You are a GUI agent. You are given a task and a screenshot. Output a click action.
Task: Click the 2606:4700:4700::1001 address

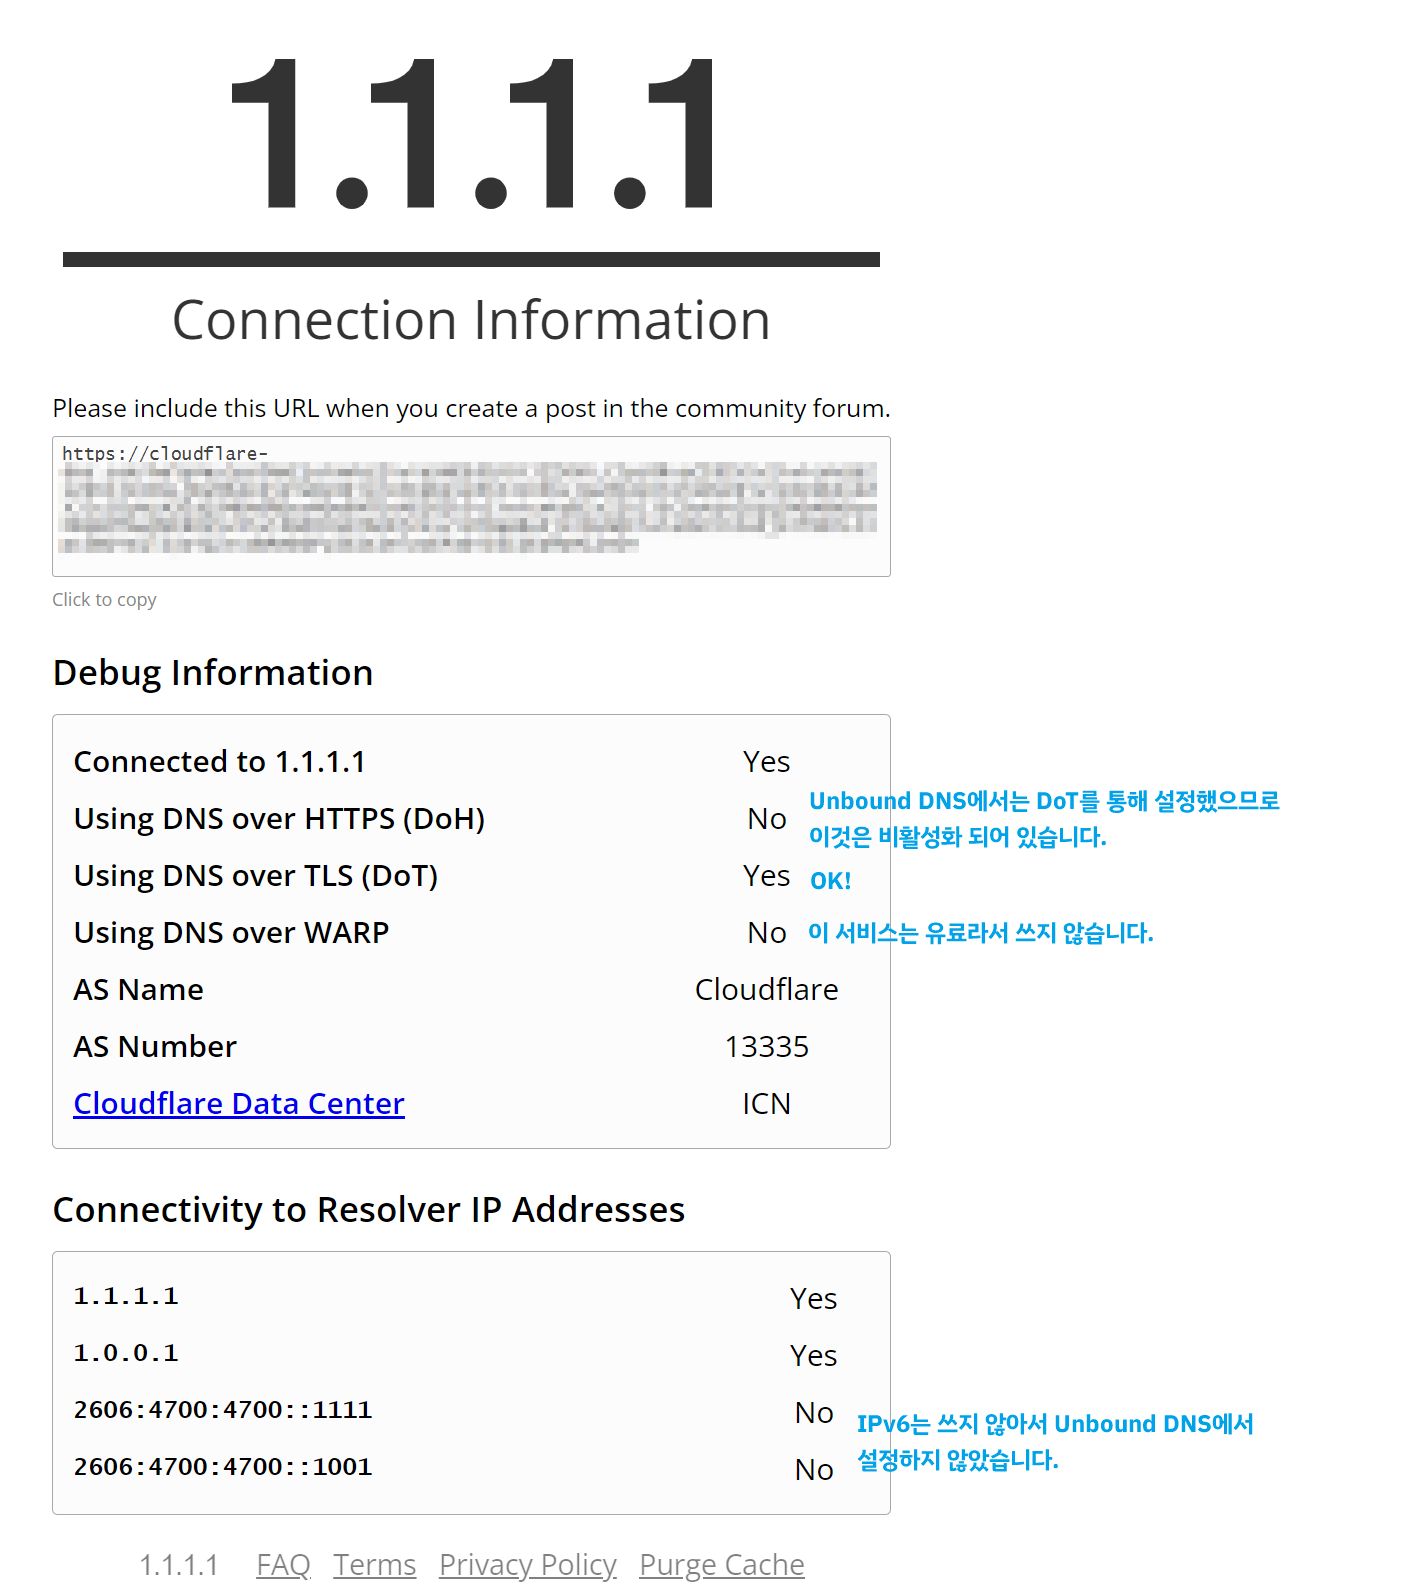click(223, 1467)
